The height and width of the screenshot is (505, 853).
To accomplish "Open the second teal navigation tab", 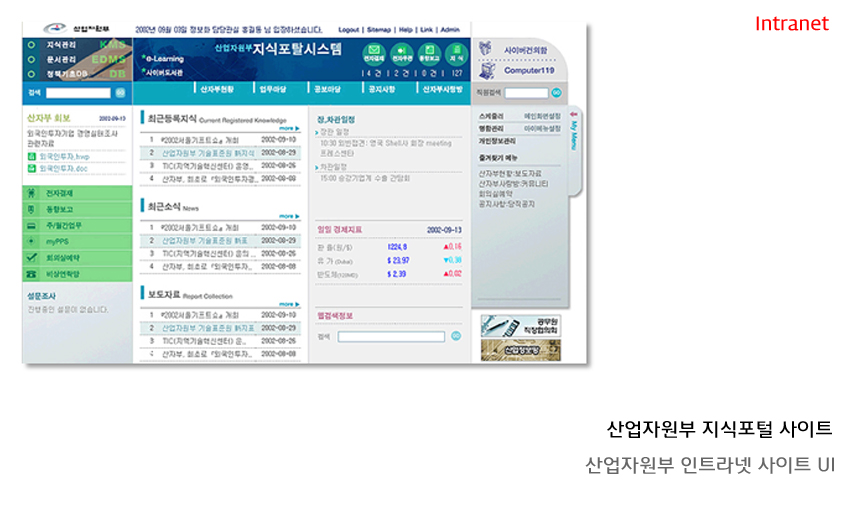I will click(273, 89).
